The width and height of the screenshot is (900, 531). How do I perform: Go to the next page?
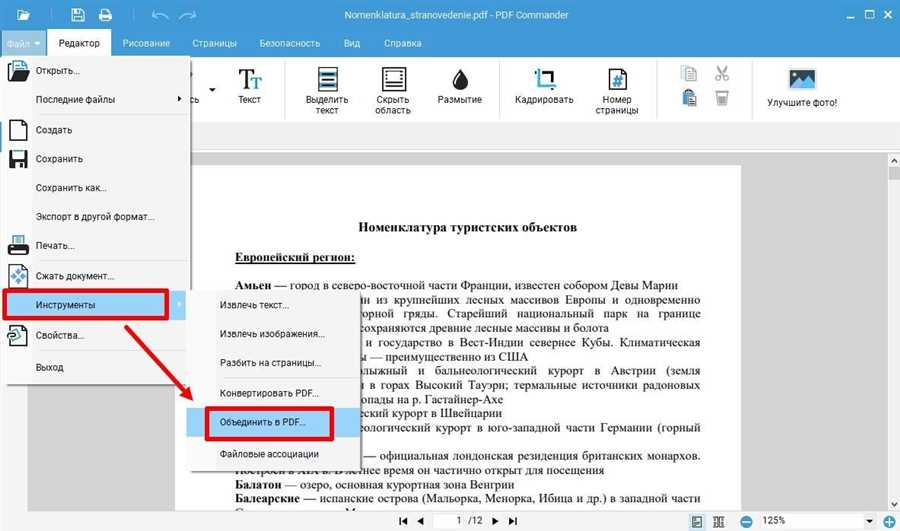pos(495,521)
